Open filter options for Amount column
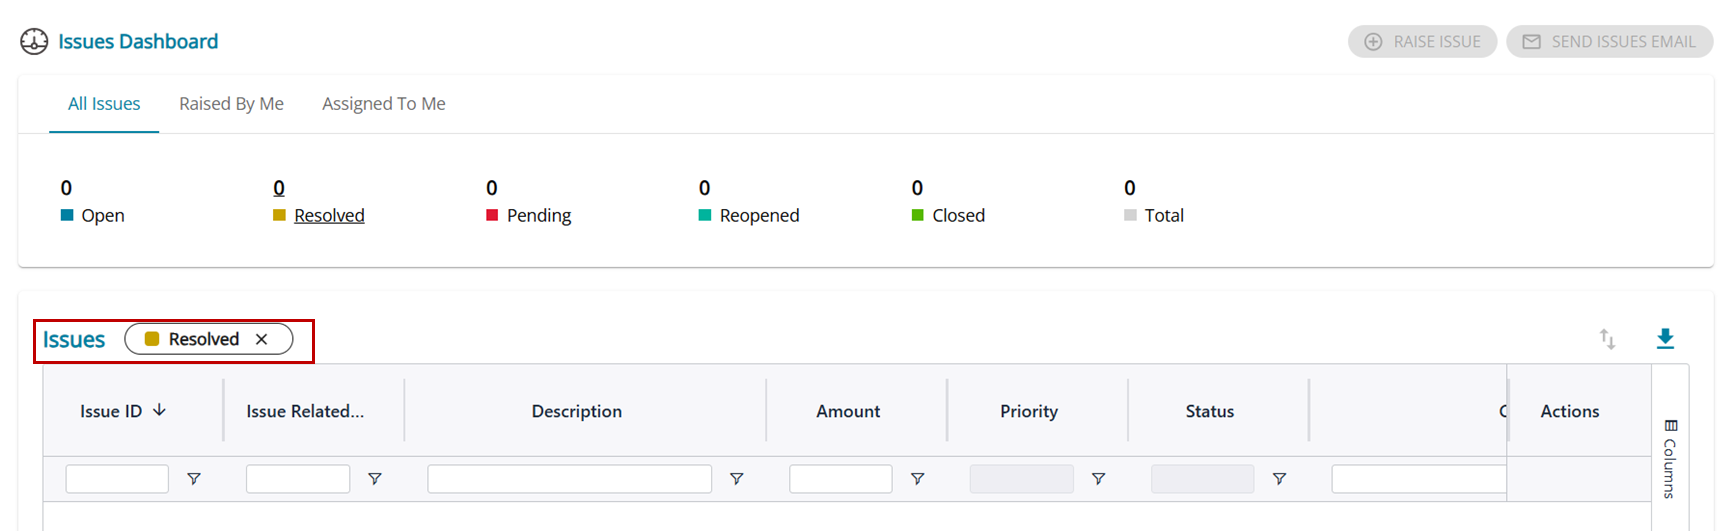 [x=917, y=479]
